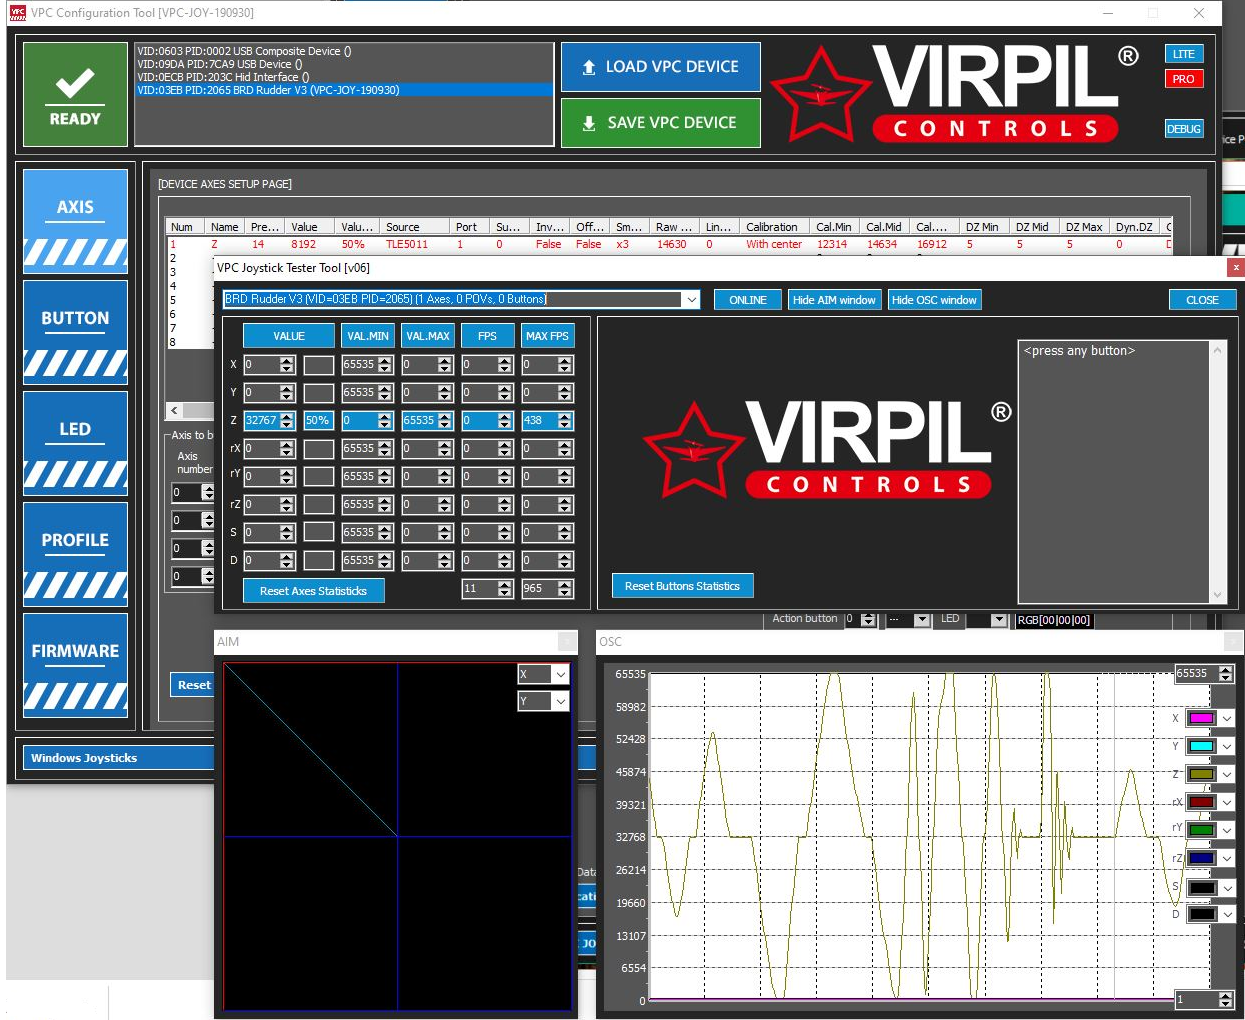Select VID:0ECB Hid Interface row
The image size is (1245, 1020).
pyautogui.click(x=343, y=77)
